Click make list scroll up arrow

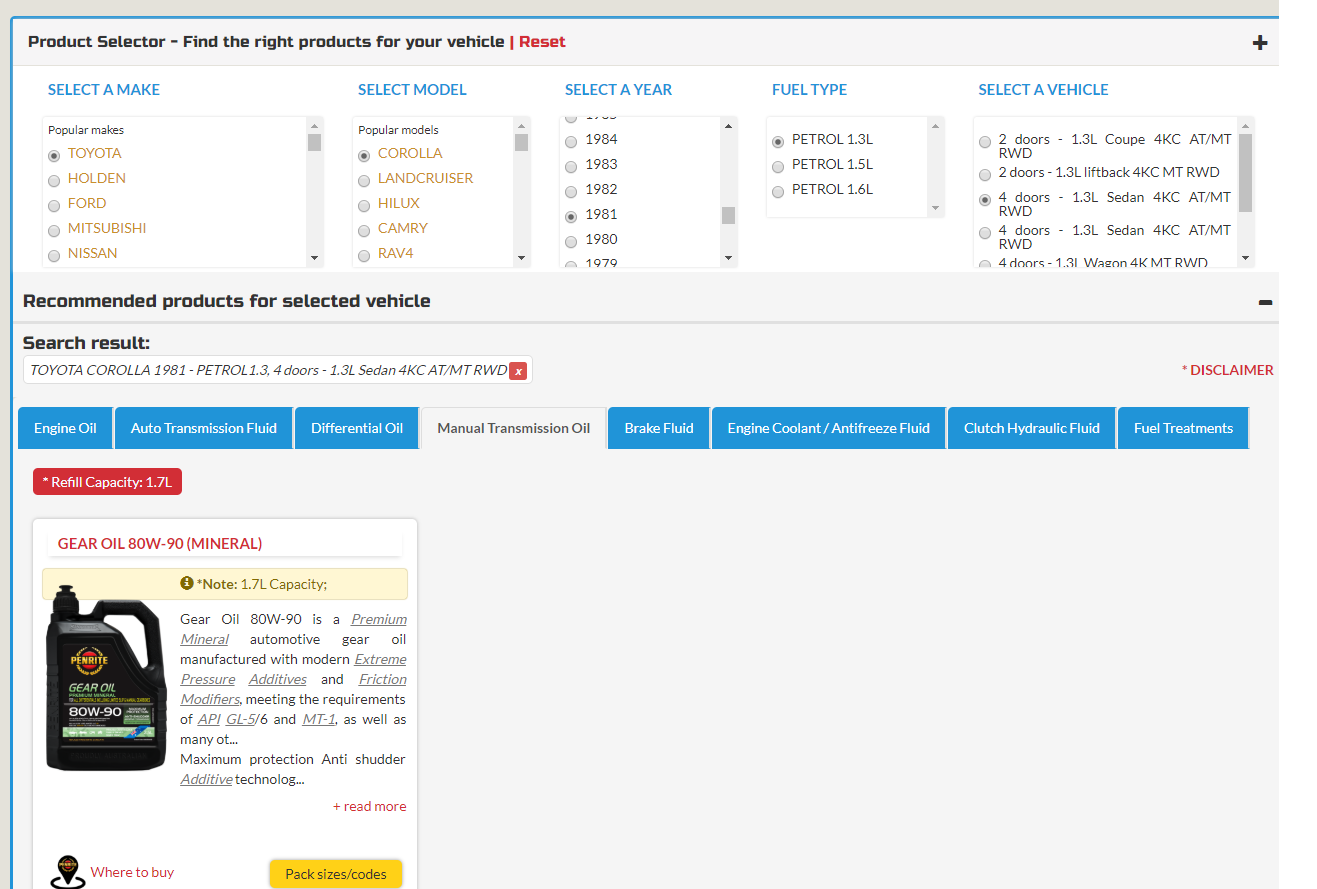(315, 126)
